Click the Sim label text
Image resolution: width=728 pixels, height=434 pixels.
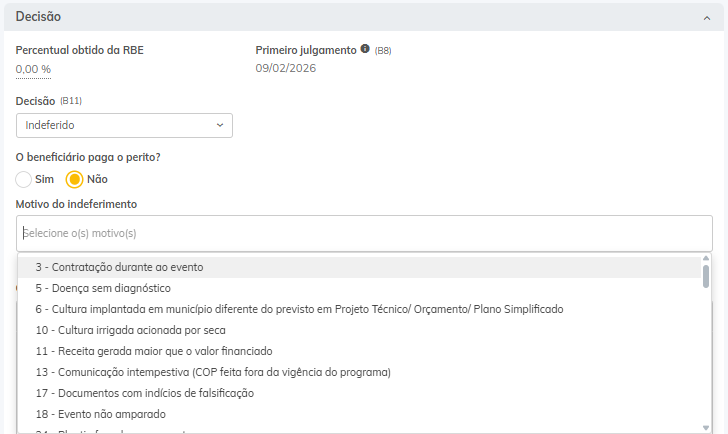(x=44, y=179)
